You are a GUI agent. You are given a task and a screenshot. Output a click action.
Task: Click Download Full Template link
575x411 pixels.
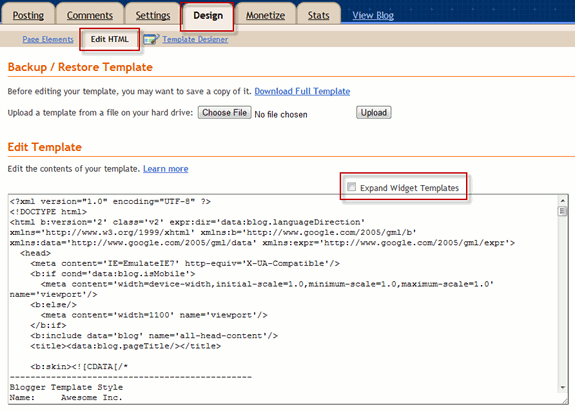coord(302,91)
